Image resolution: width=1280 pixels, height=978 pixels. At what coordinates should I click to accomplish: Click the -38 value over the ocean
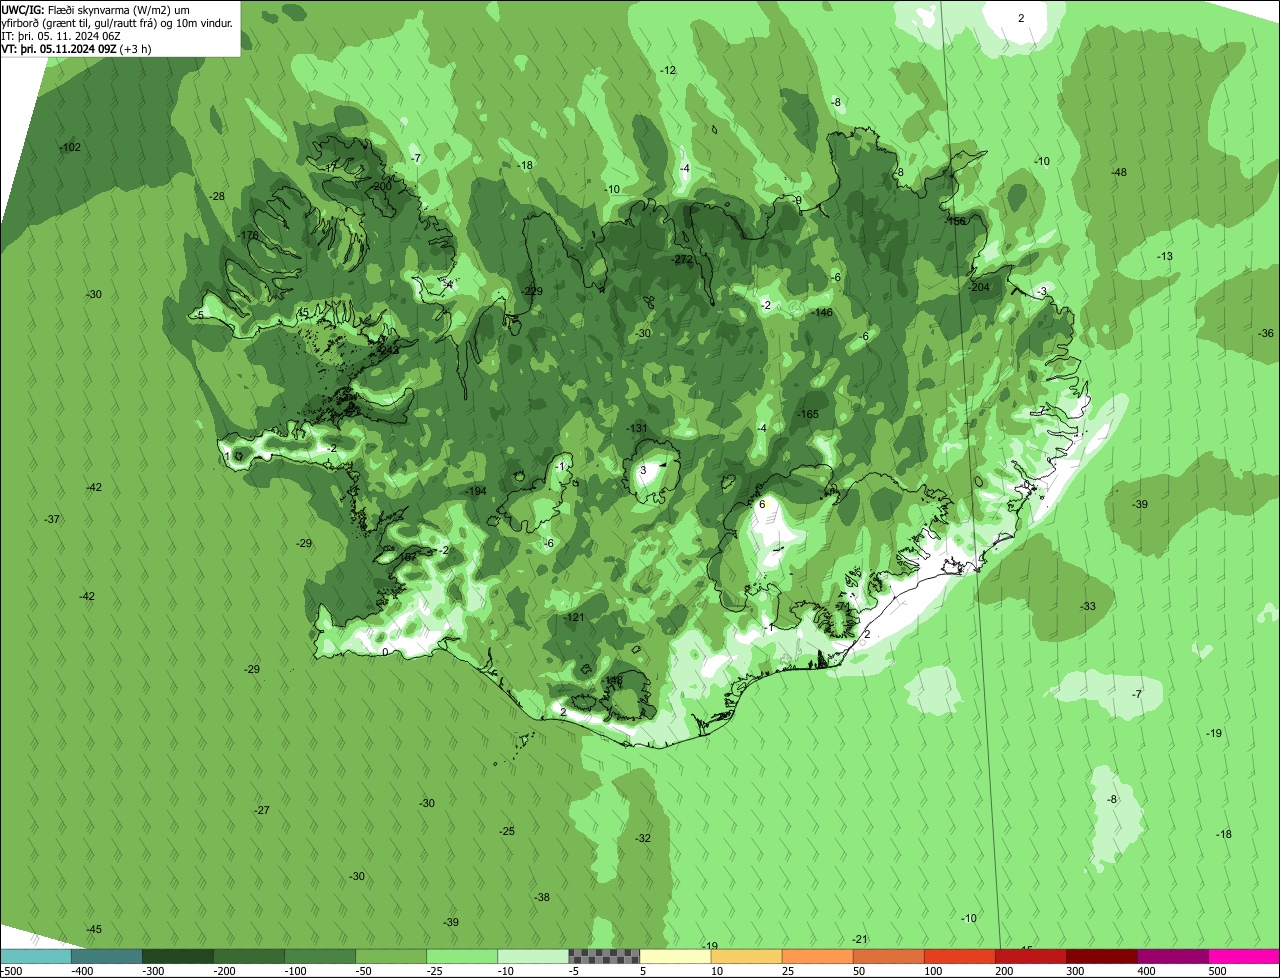click(x=542, y=898)
